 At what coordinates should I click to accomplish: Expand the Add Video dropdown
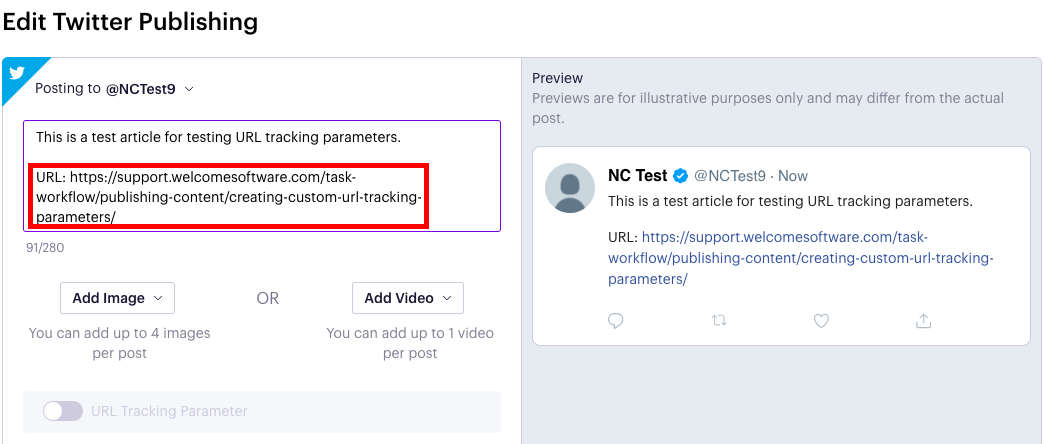point(407,298)
